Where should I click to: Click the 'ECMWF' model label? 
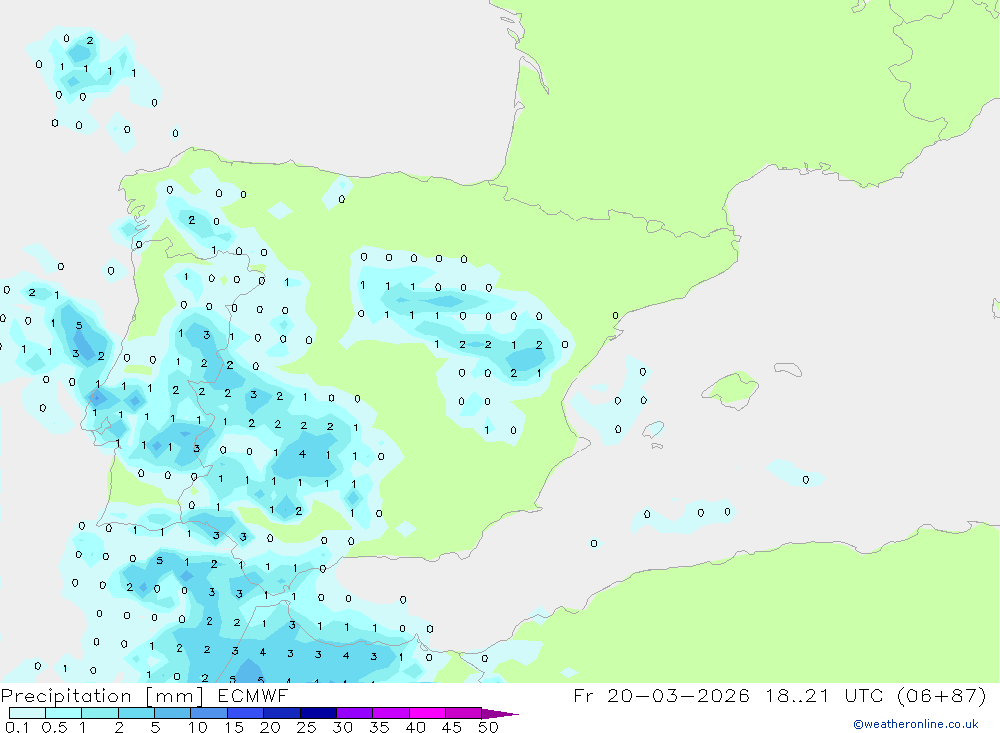coord(253,695)
